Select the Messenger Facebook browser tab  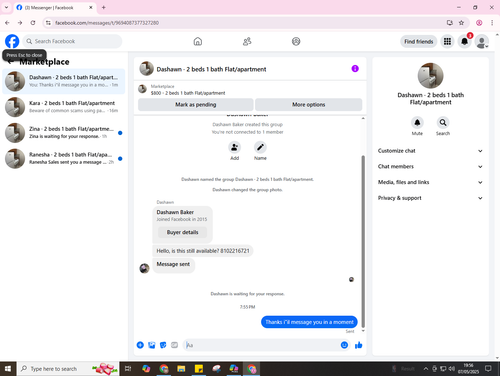point(55,7)
